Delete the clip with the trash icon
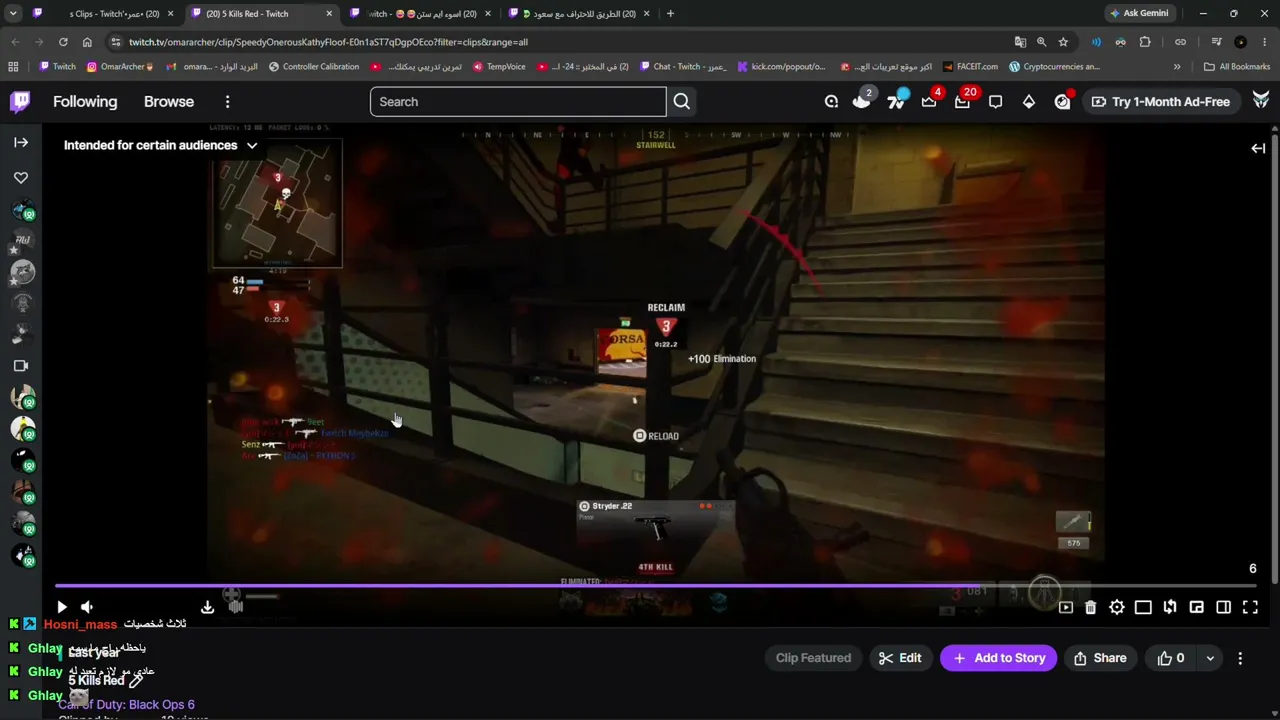Viewport: 1280px width, 720px height. point(1091,607)
